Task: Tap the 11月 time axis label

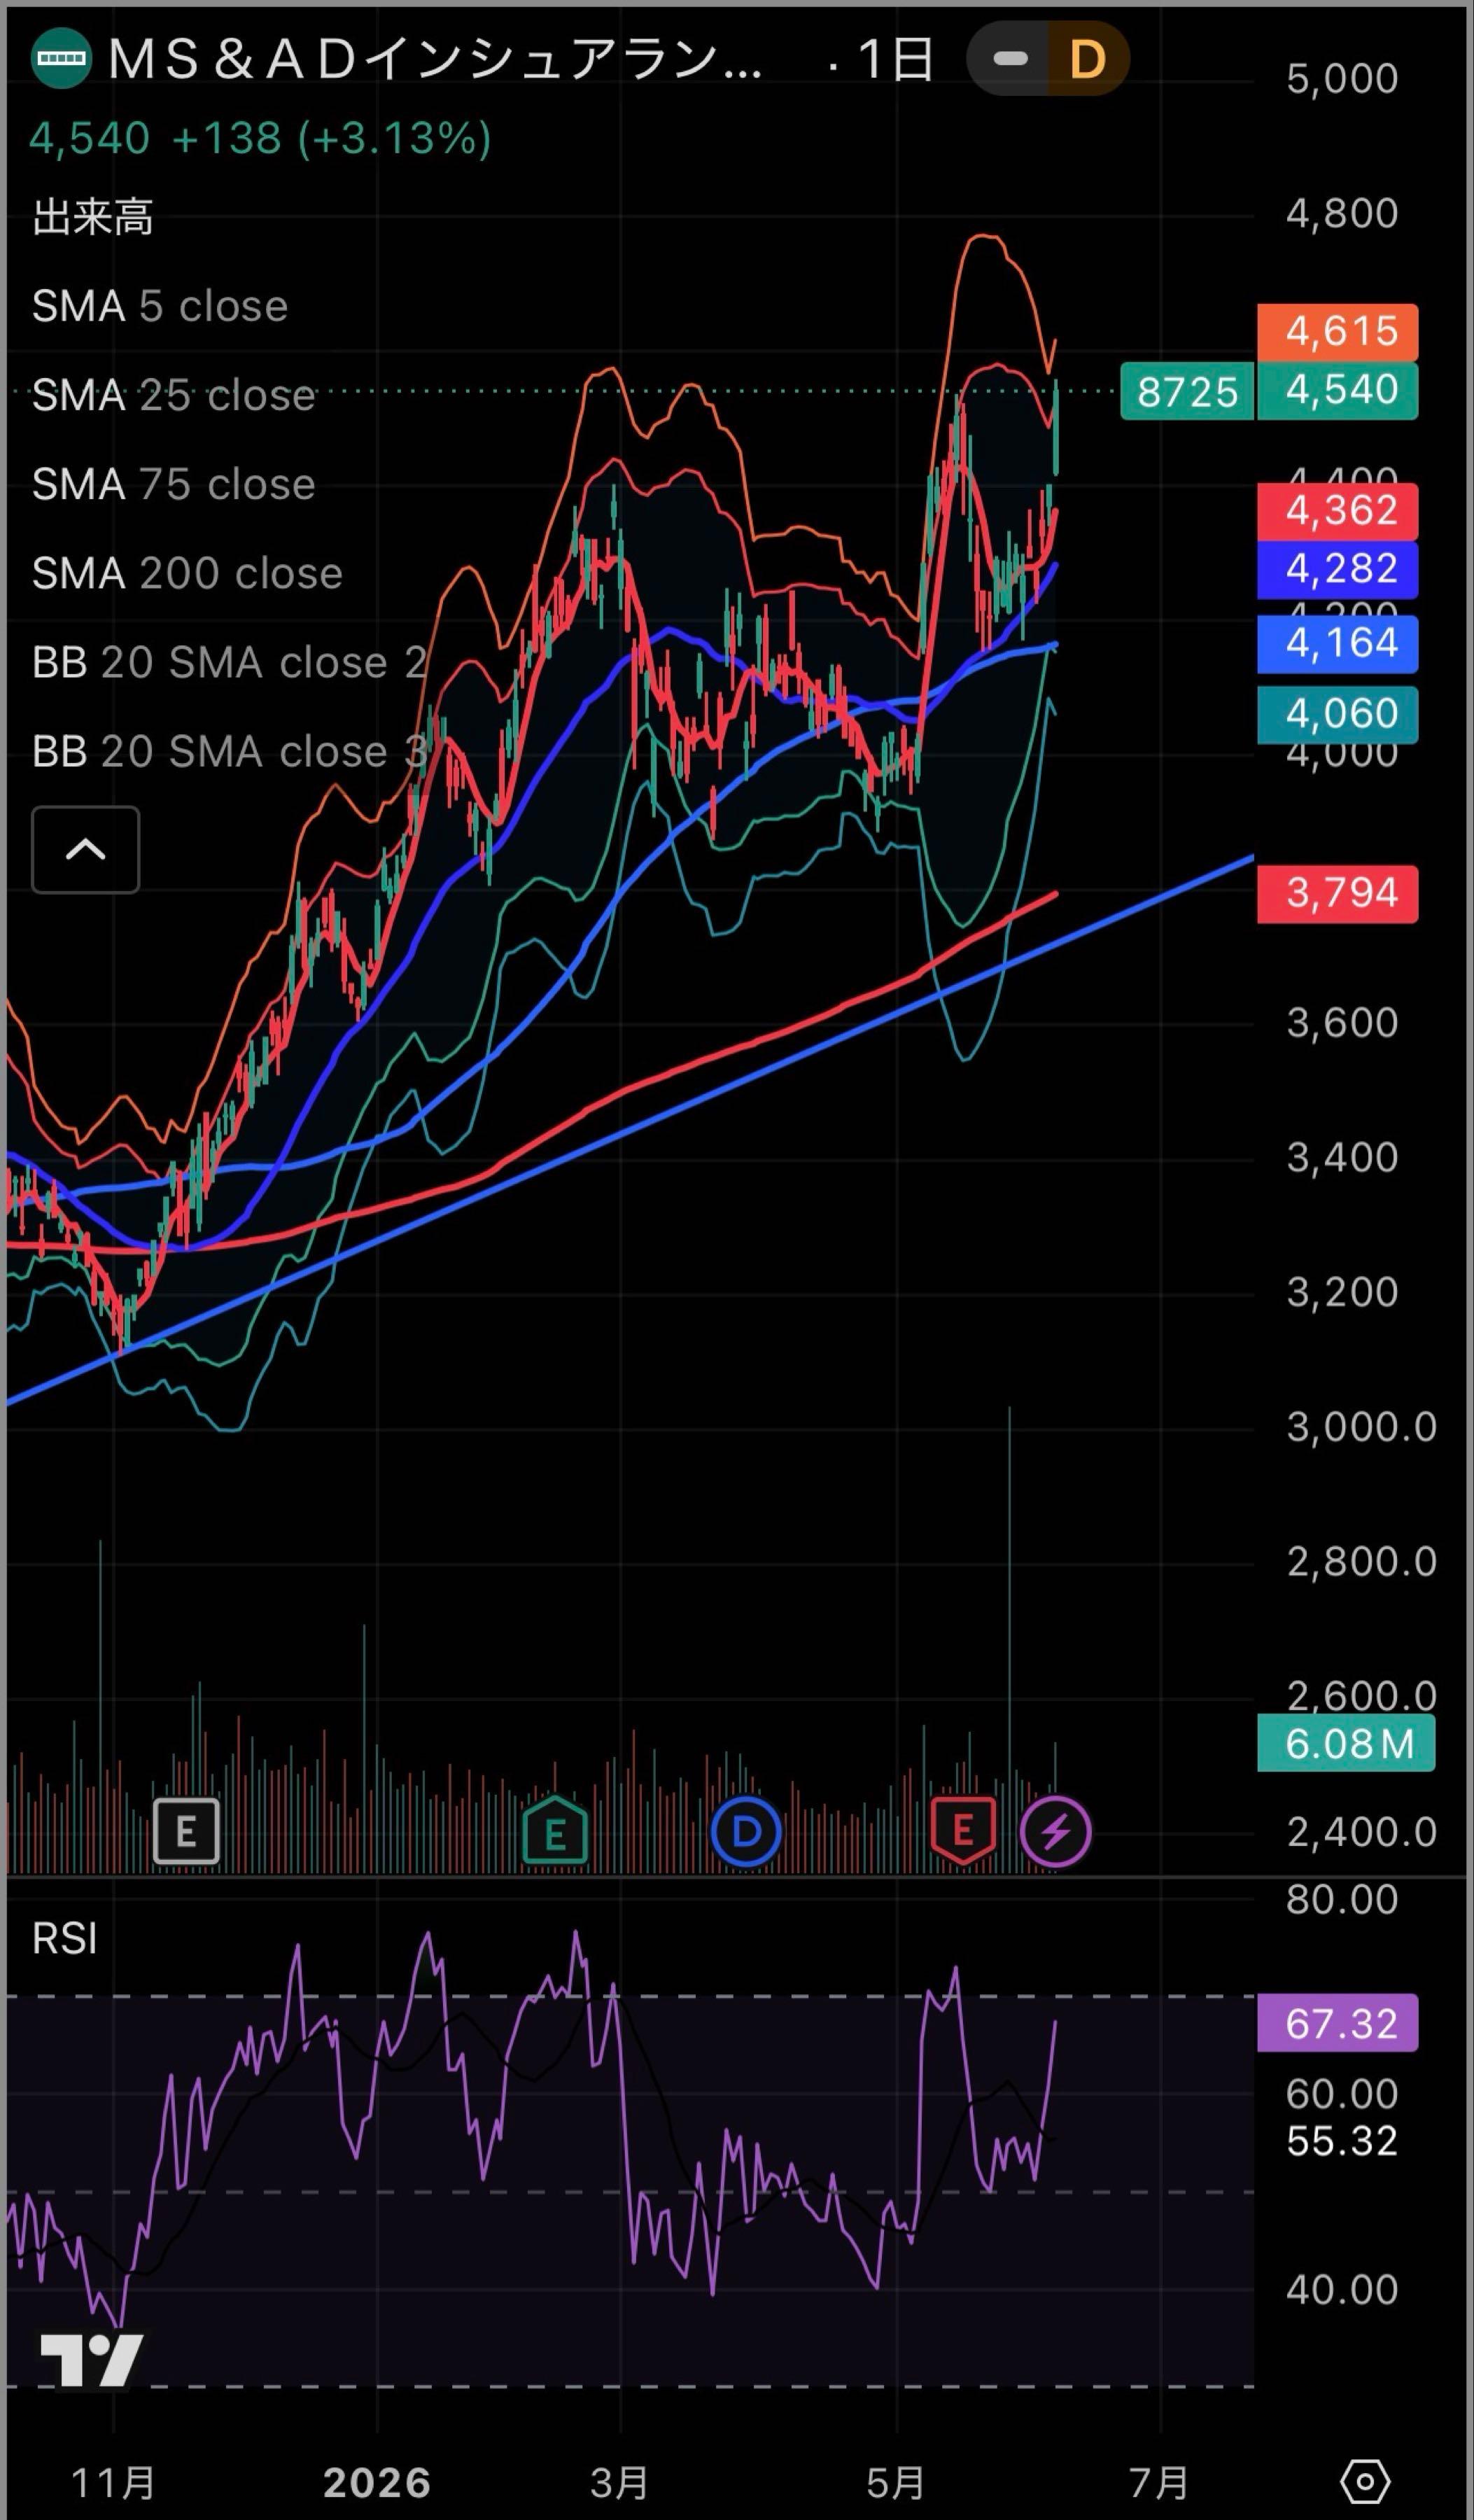Action: (113, 2483)
